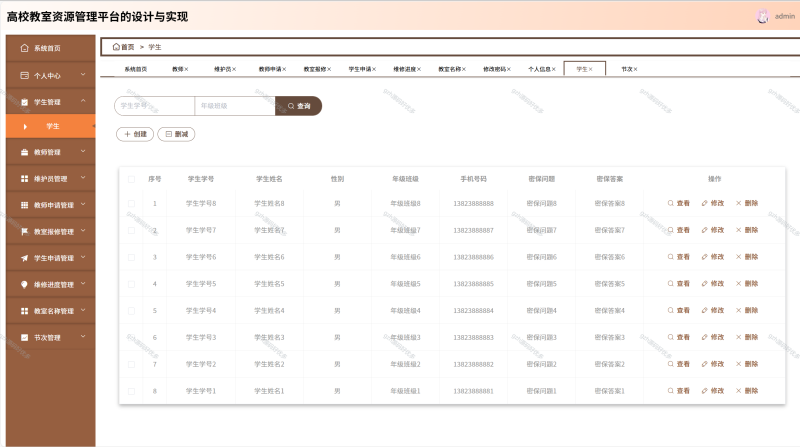Open the 学生 submenu item in sidebar
Screen dimensions: 800x447
click(x=51, y=127)
